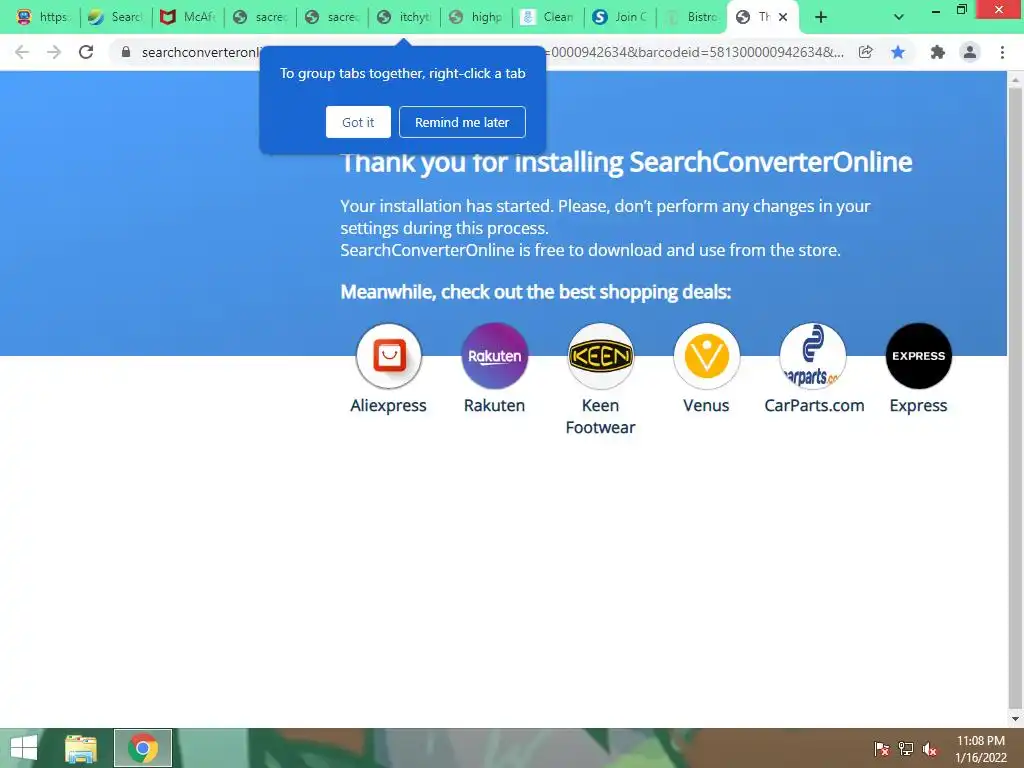Switch to the first https tab
This screenshot has width=1024, height=768.
(43, 17)
